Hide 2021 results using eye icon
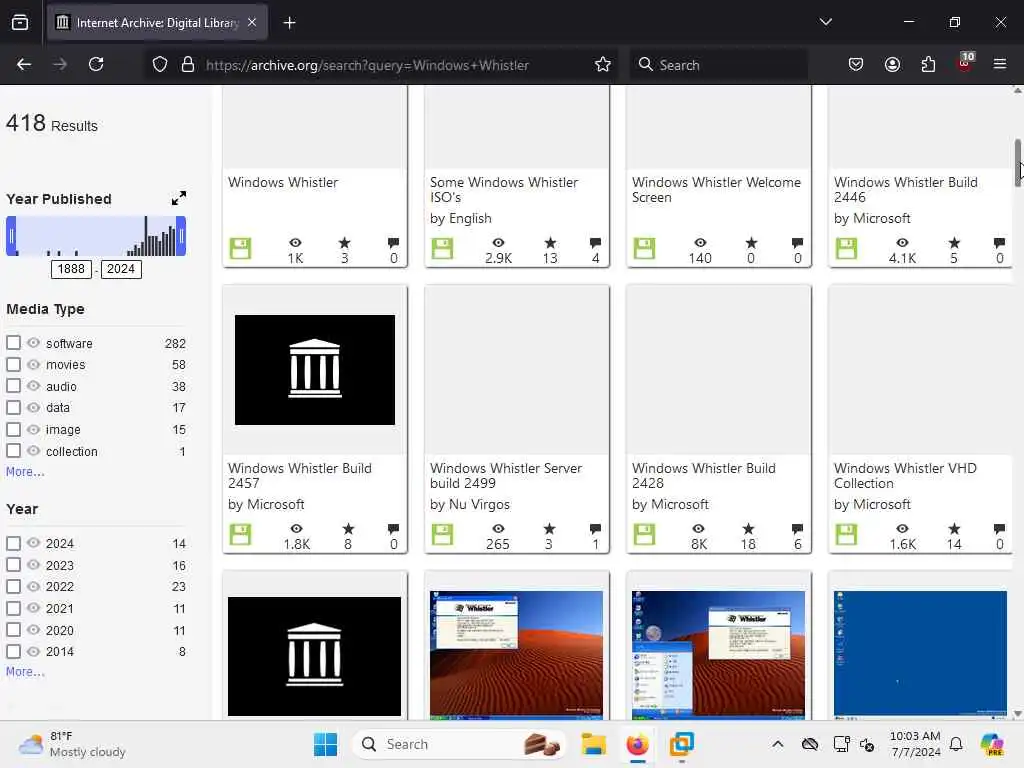Screen dimensions: 1024x768 click(33, 608)
